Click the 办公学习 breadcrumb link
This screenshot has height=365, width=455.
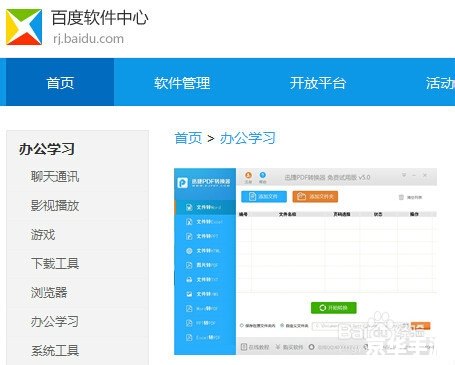coord(248,138)
